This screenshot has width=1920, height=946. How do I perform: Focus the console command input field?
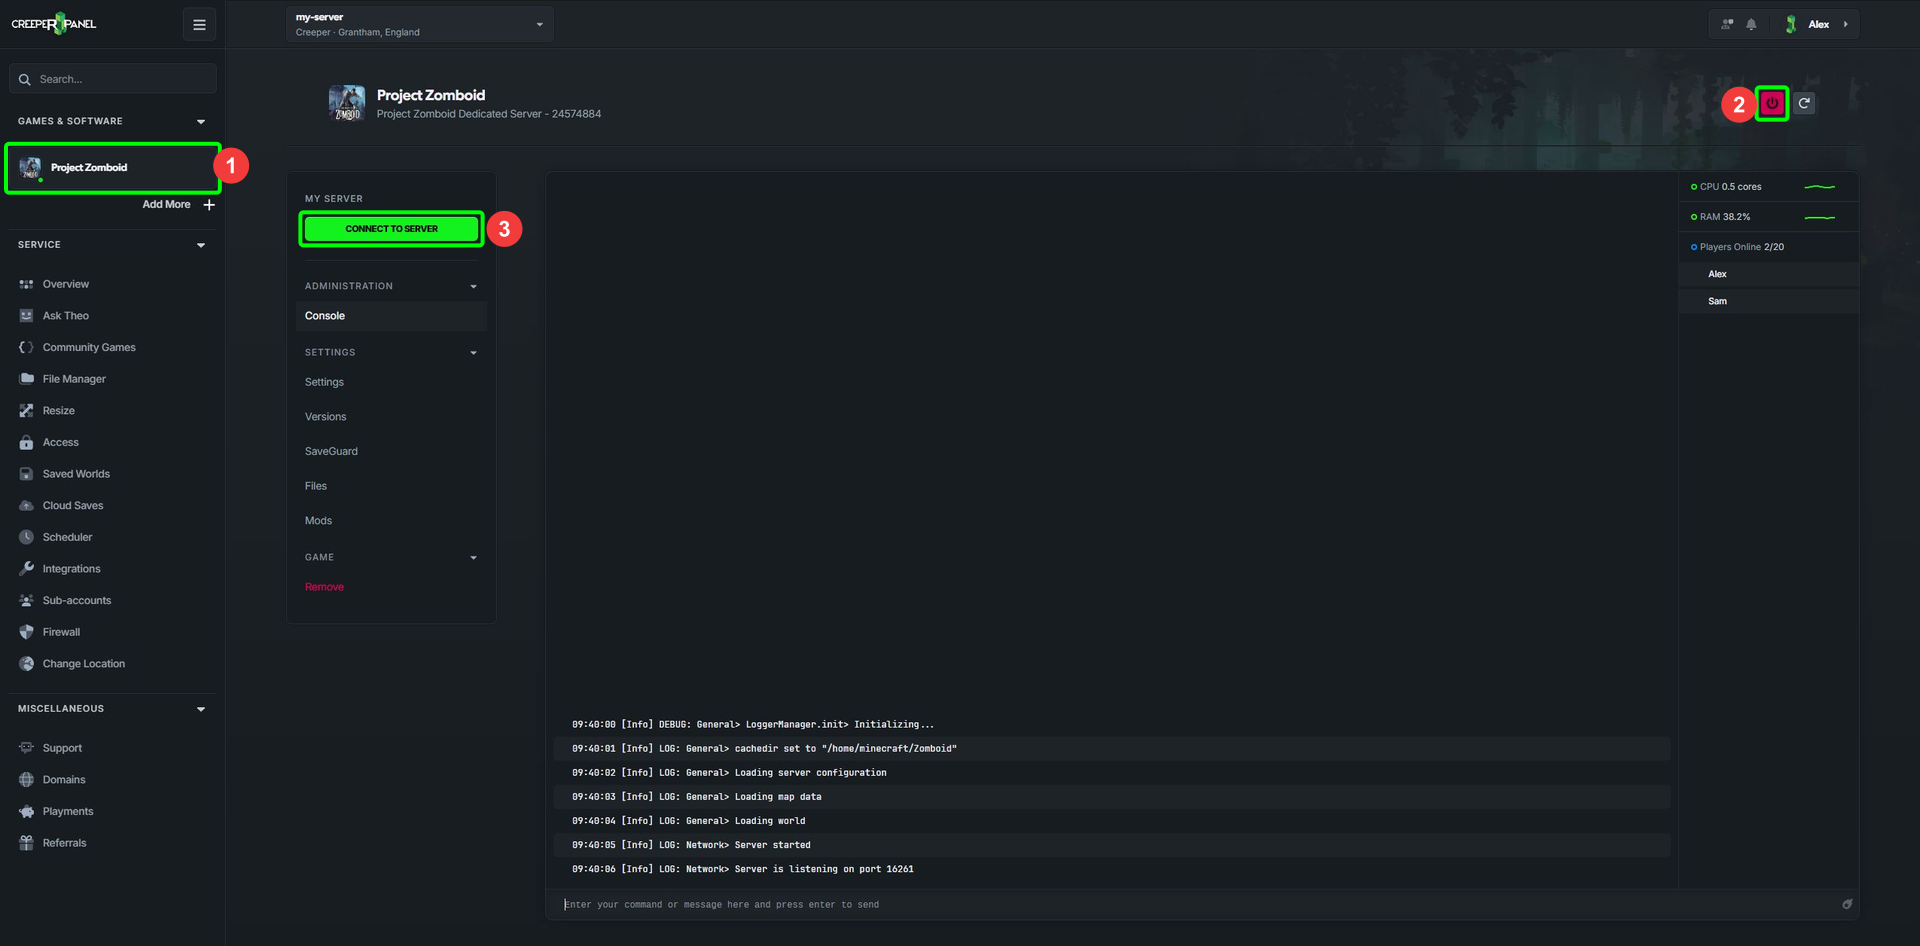(1200, 904)
